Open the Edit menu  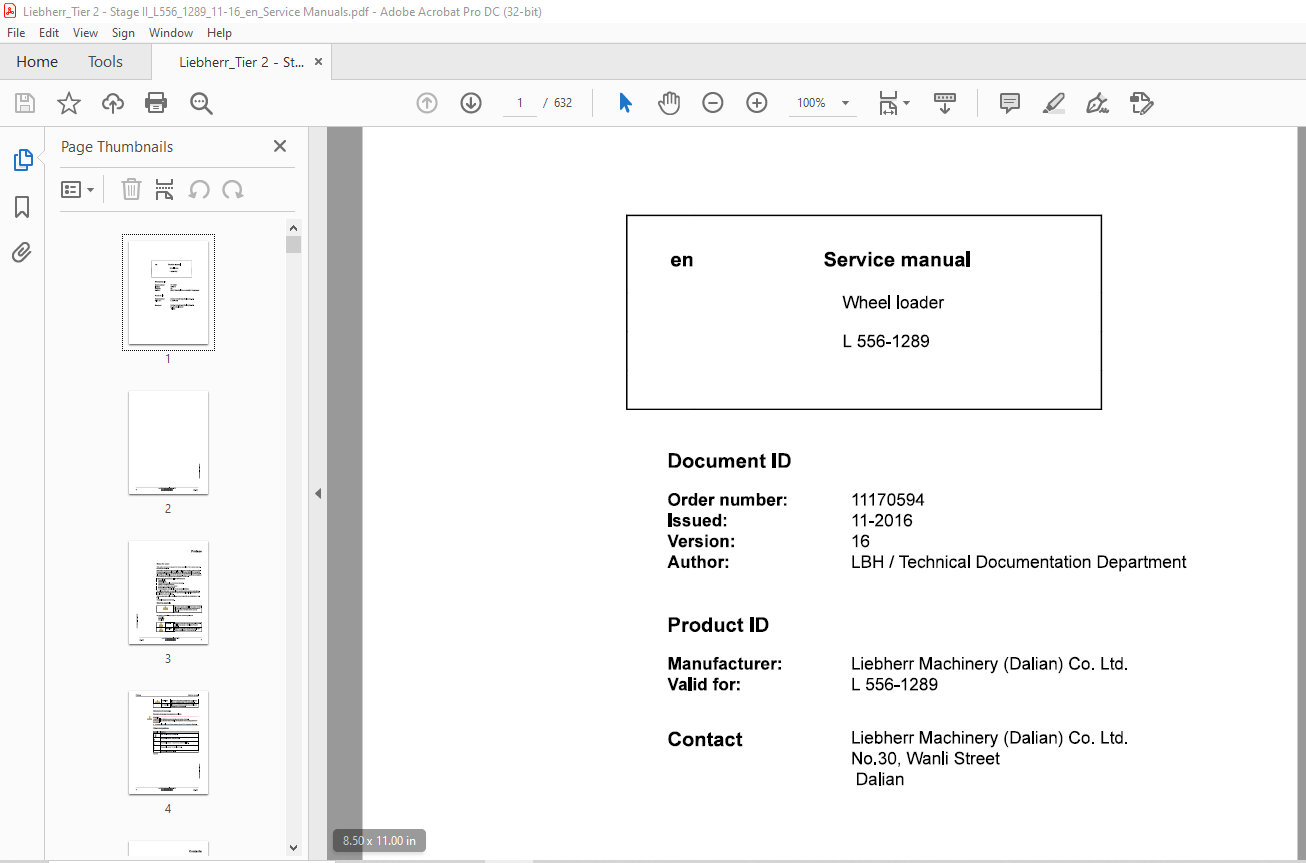(49, 33)
